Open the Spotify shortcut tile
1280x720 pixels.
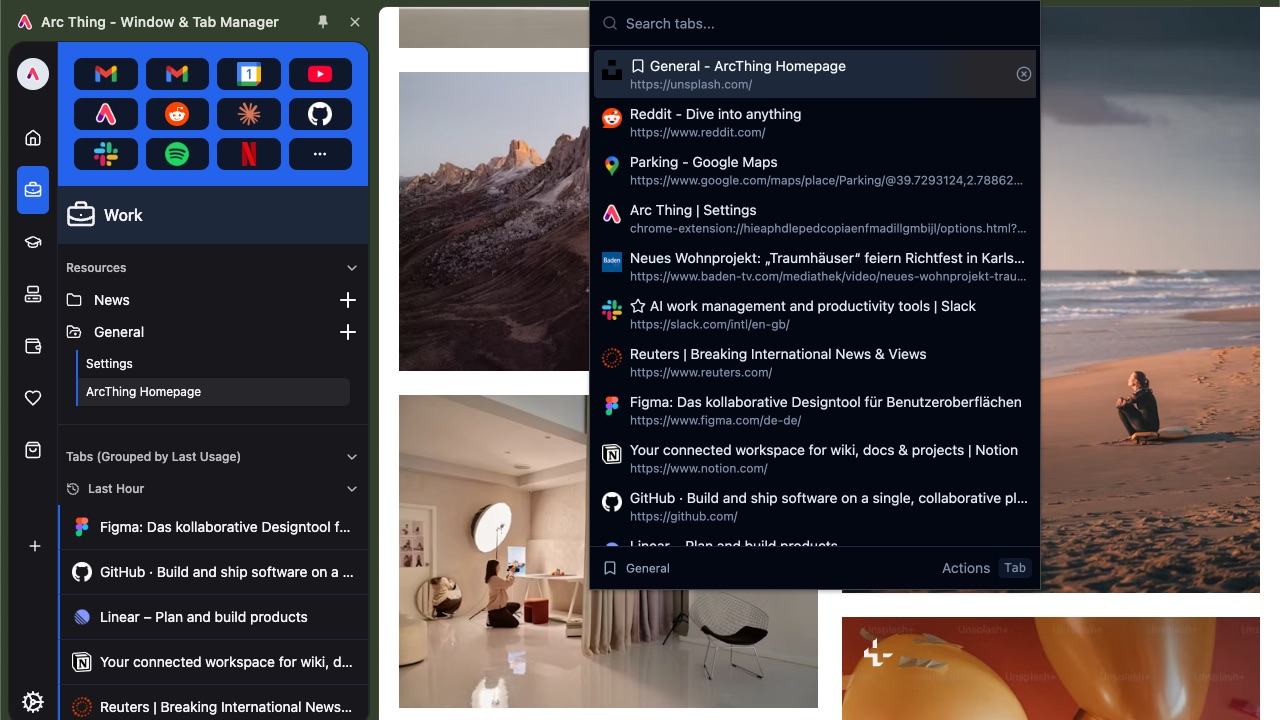(177, 154)
